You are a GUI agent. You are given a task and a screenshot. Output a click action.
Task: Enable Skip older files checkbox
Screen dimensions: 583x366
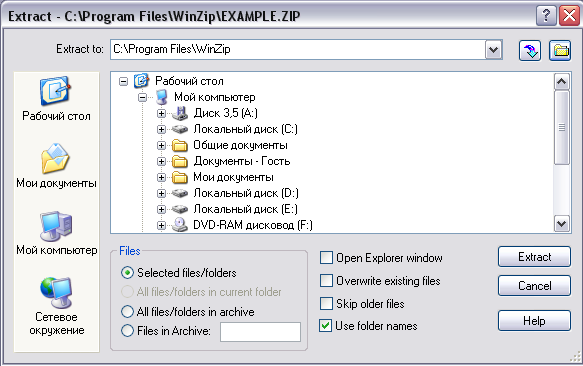click(326, 304)
